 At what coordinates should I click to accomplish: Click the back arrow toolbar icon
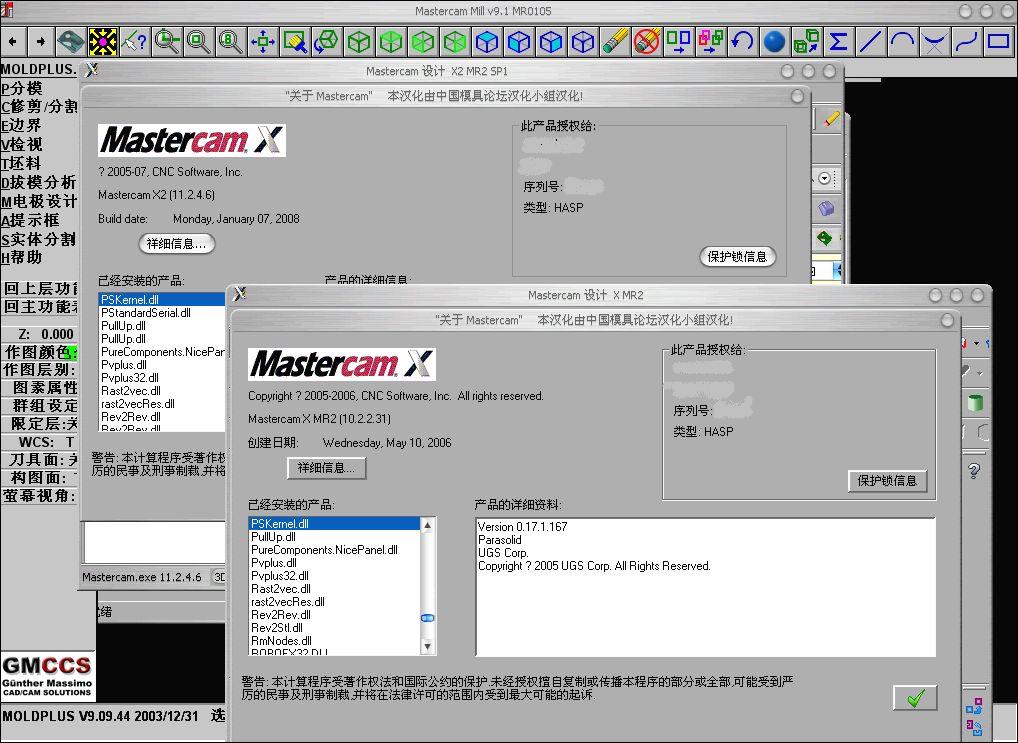(13, 42)
